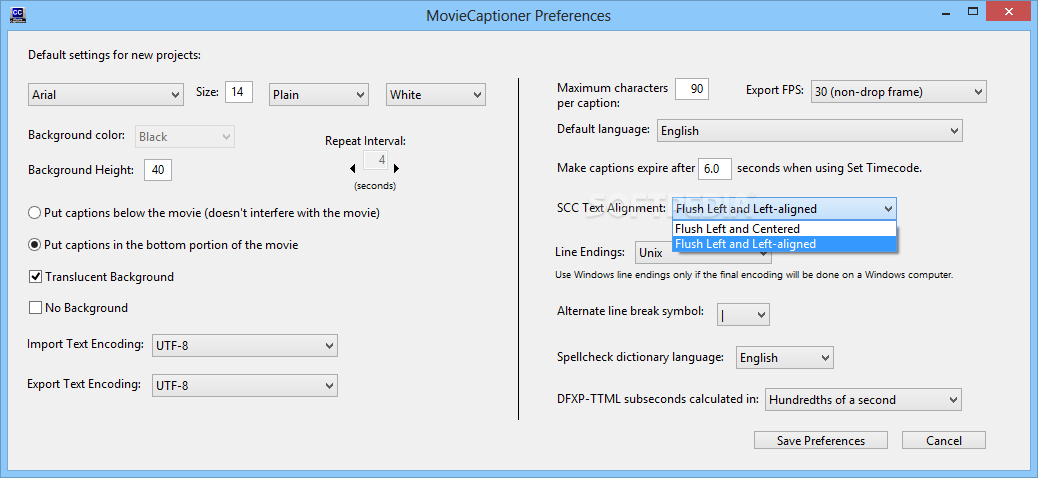Click the font Size input field
Image resolution: width=1038 pixels, height=478 pixels.
[238, 91]
